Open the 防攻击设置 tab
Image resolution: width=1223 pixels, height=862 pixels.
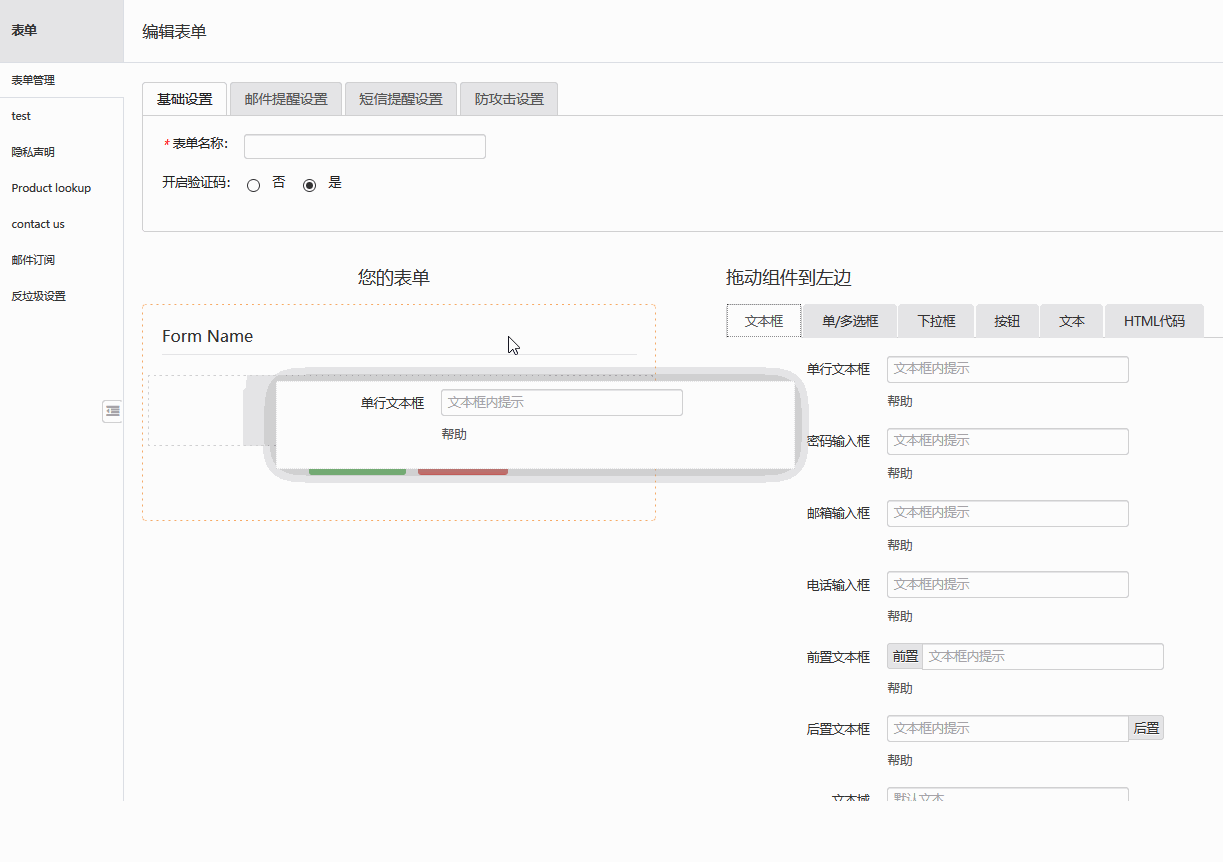click(509, 99)
